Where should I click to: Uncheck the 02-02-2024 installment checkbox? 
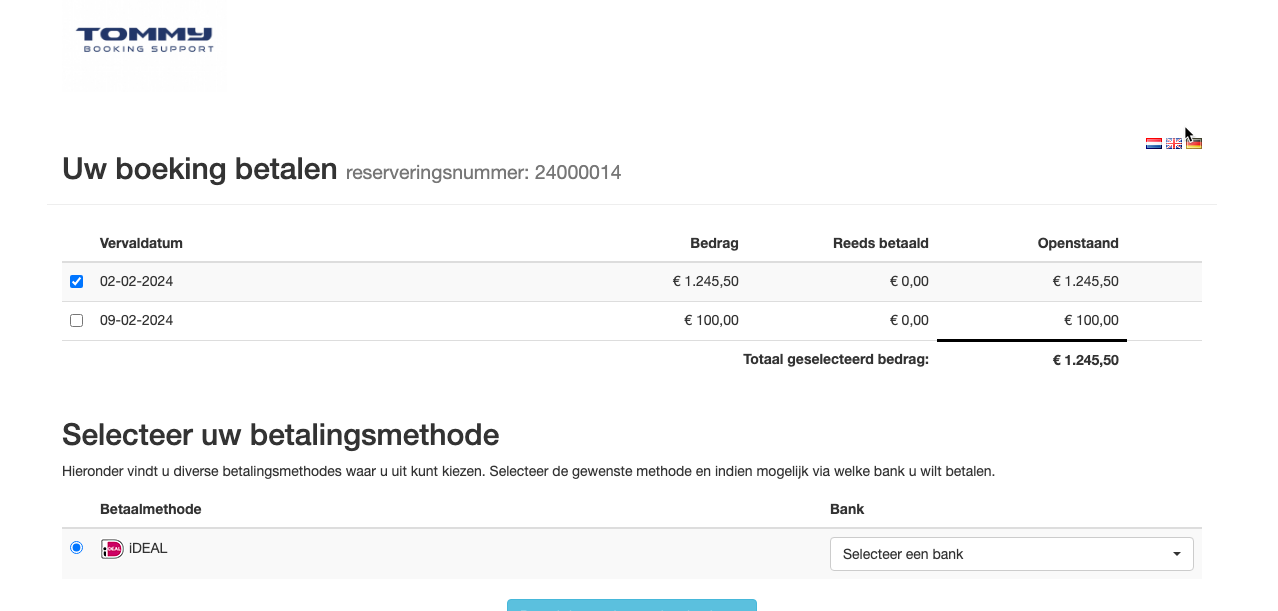click(76, 282)
